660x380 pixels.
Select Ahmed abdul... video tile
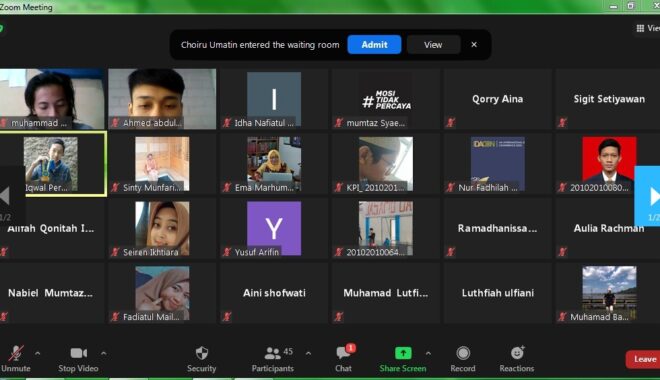coord(162,99)
